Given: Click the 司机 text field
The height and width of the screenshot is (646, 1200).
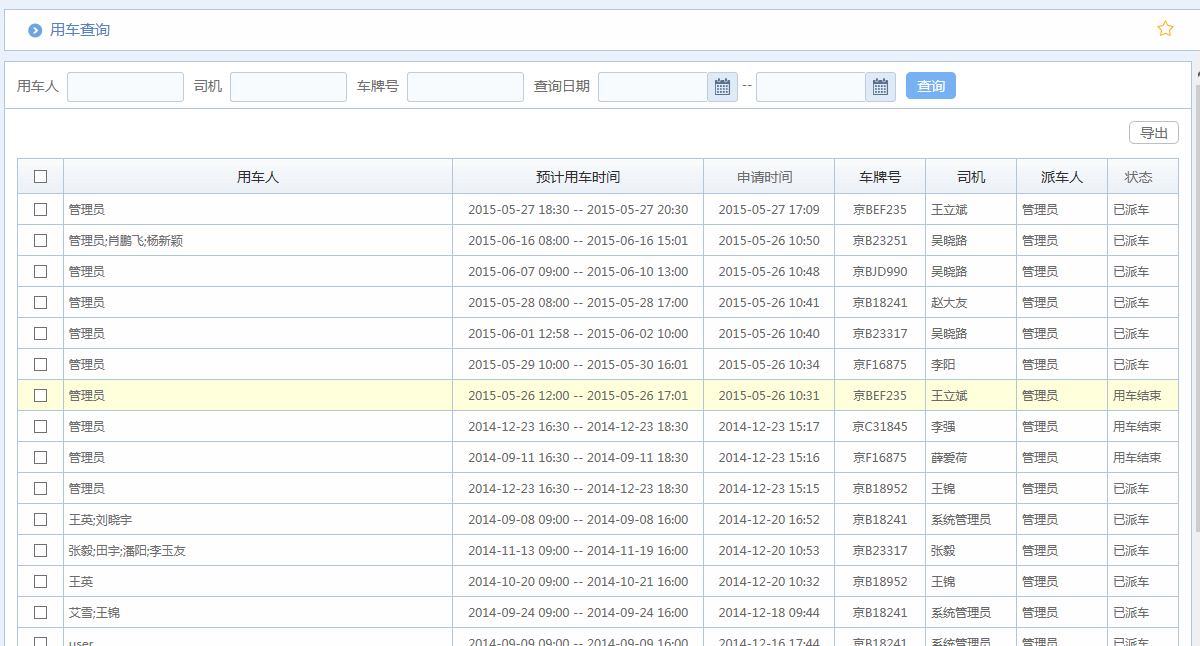Looking at the screenshot, I should point(288,87).
